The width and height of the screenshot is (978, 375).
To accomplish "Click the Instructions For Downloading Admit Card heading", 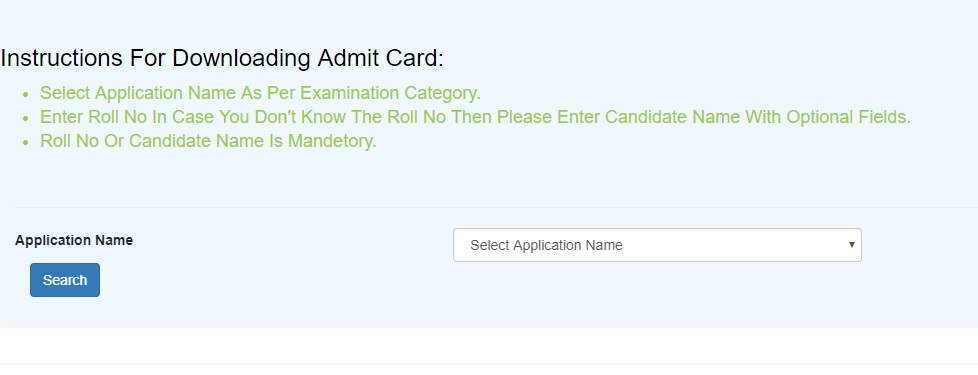I will pos(221,58).
